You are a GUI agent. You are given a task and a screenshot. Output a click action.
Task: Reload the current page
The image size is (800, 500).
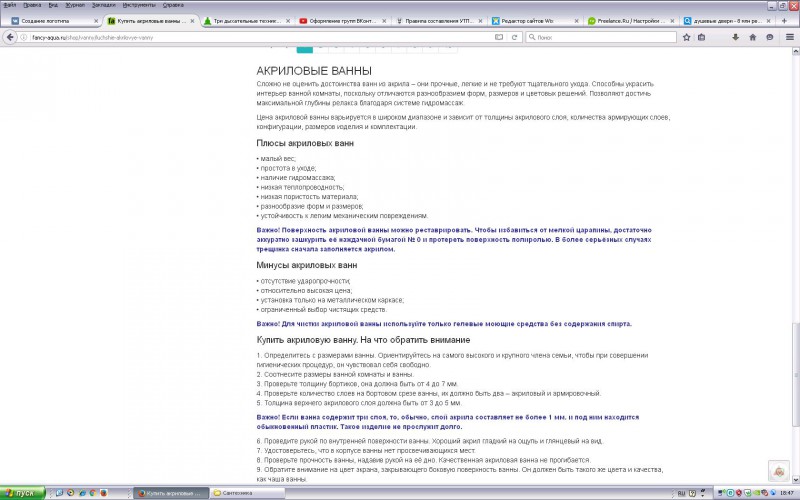(x=514, y=37)
